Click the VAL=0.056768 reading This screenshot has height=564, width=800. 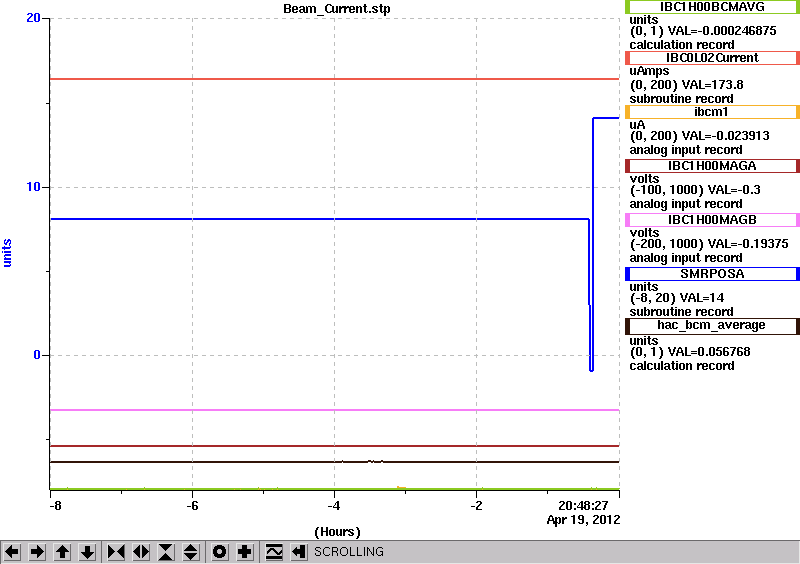(709, 352)
